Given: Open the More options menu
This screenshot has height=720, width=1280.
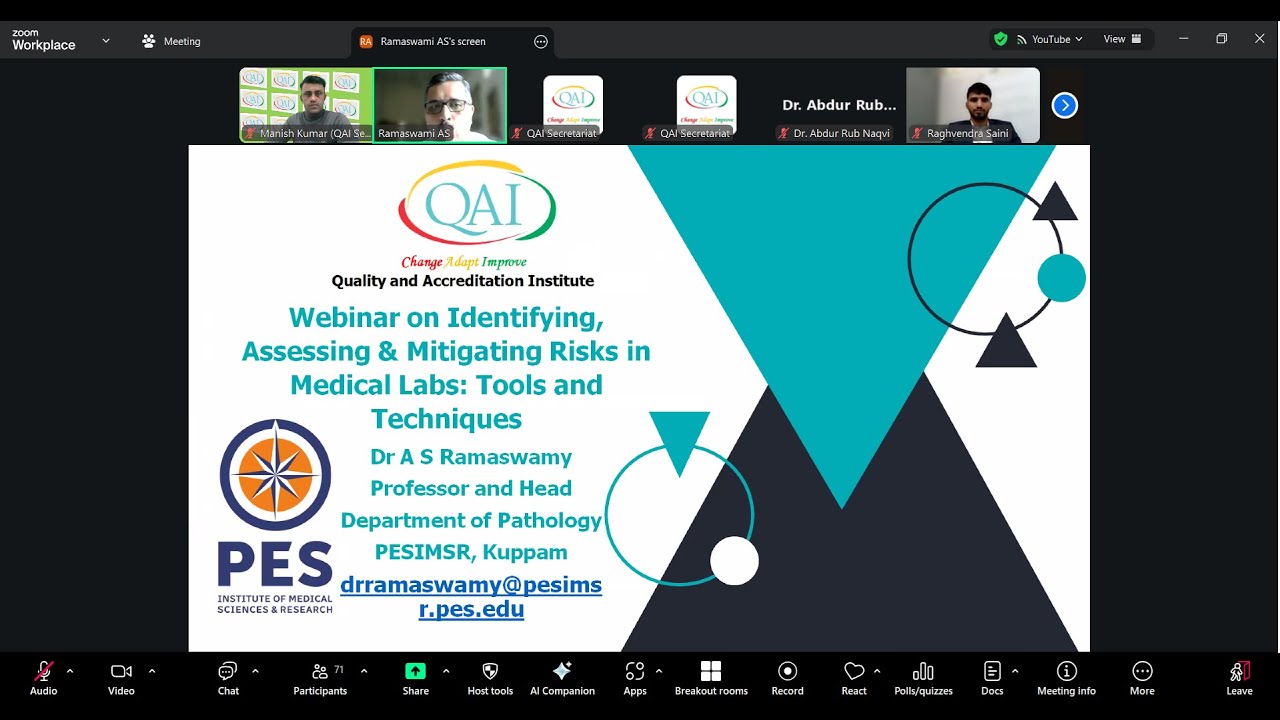Looking at the screenshot, I should (1142, 678).
